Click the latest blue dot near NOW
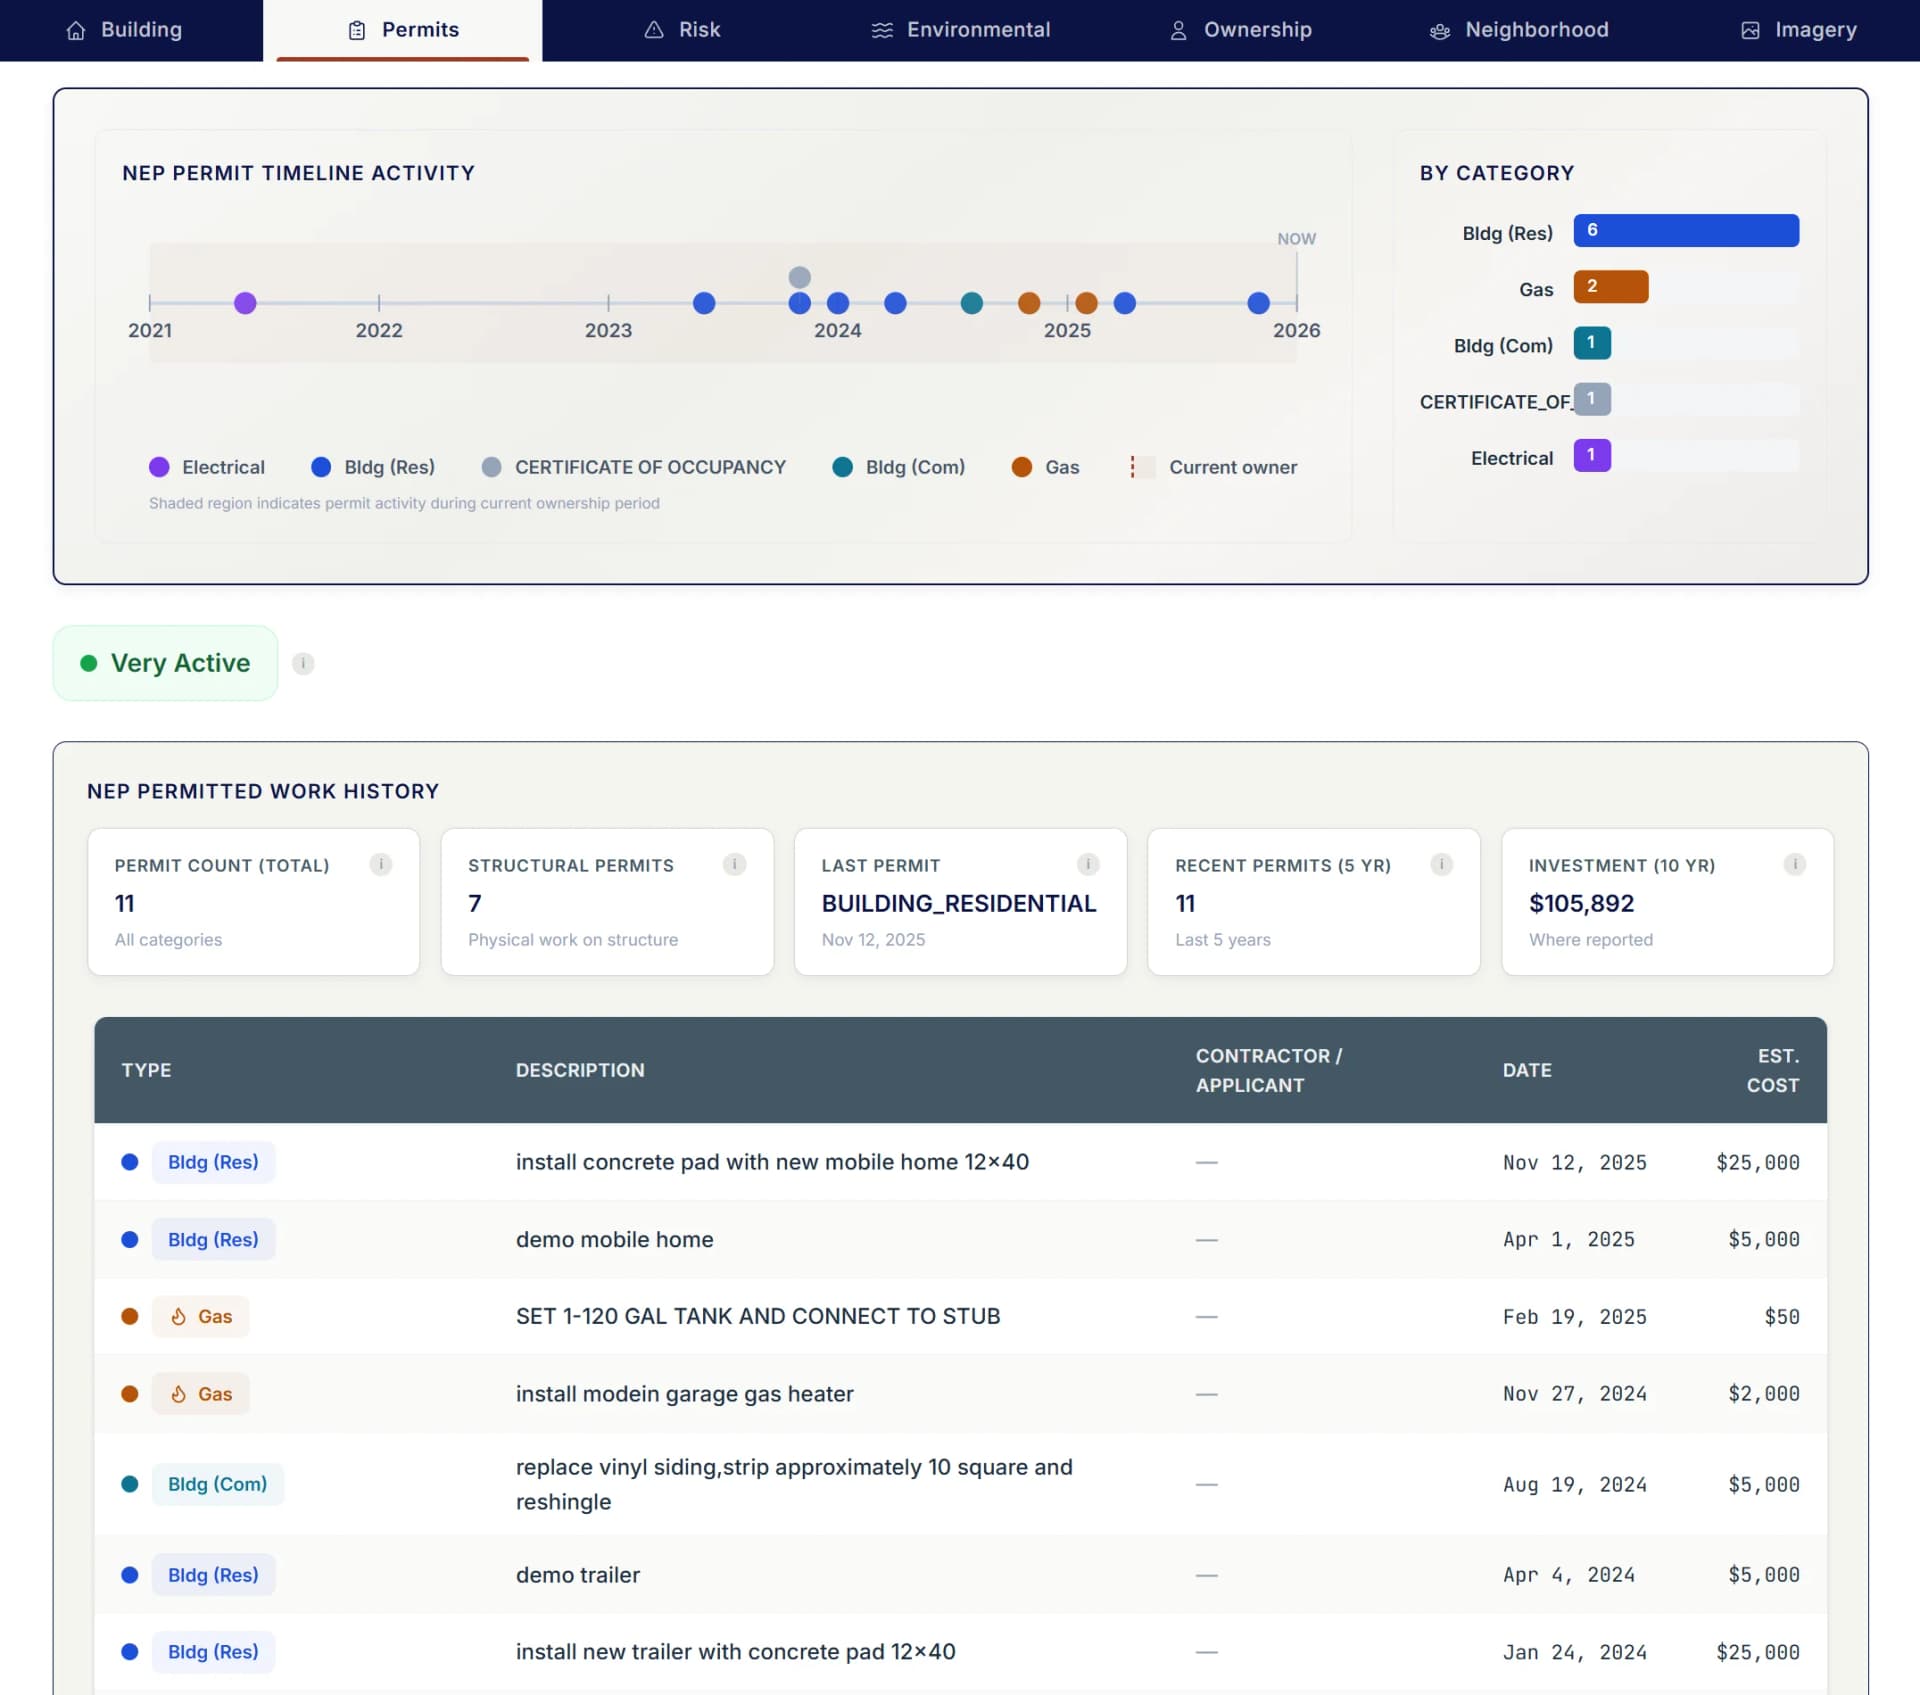This screenshot has height=1695, width=1920. (1258, 303)
